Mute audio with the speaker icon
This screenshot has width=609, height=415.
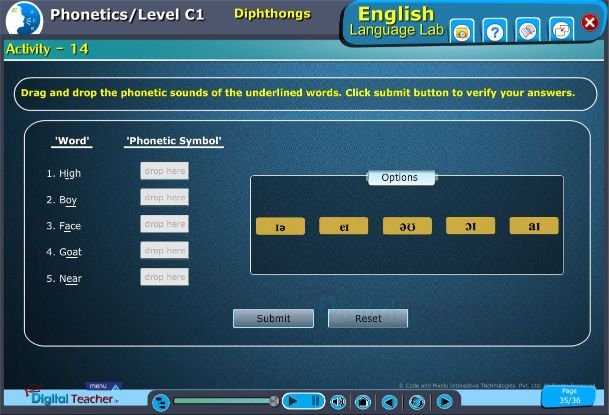click(338, 402)
